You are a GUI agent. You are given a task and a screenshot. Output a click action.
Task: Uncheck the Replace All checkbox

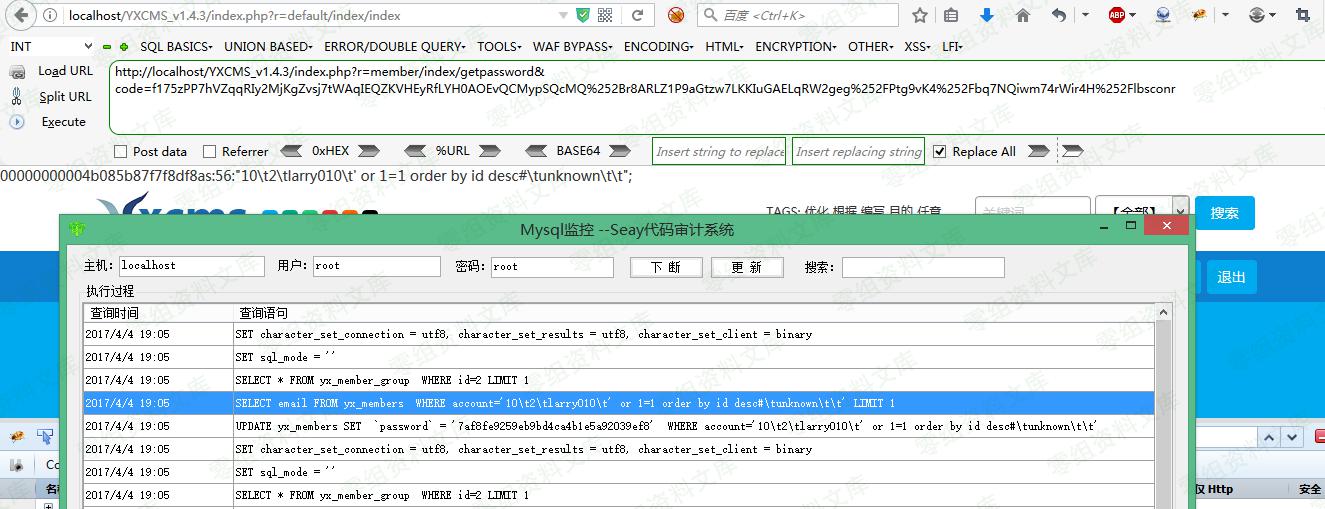(x=939, y=152)
